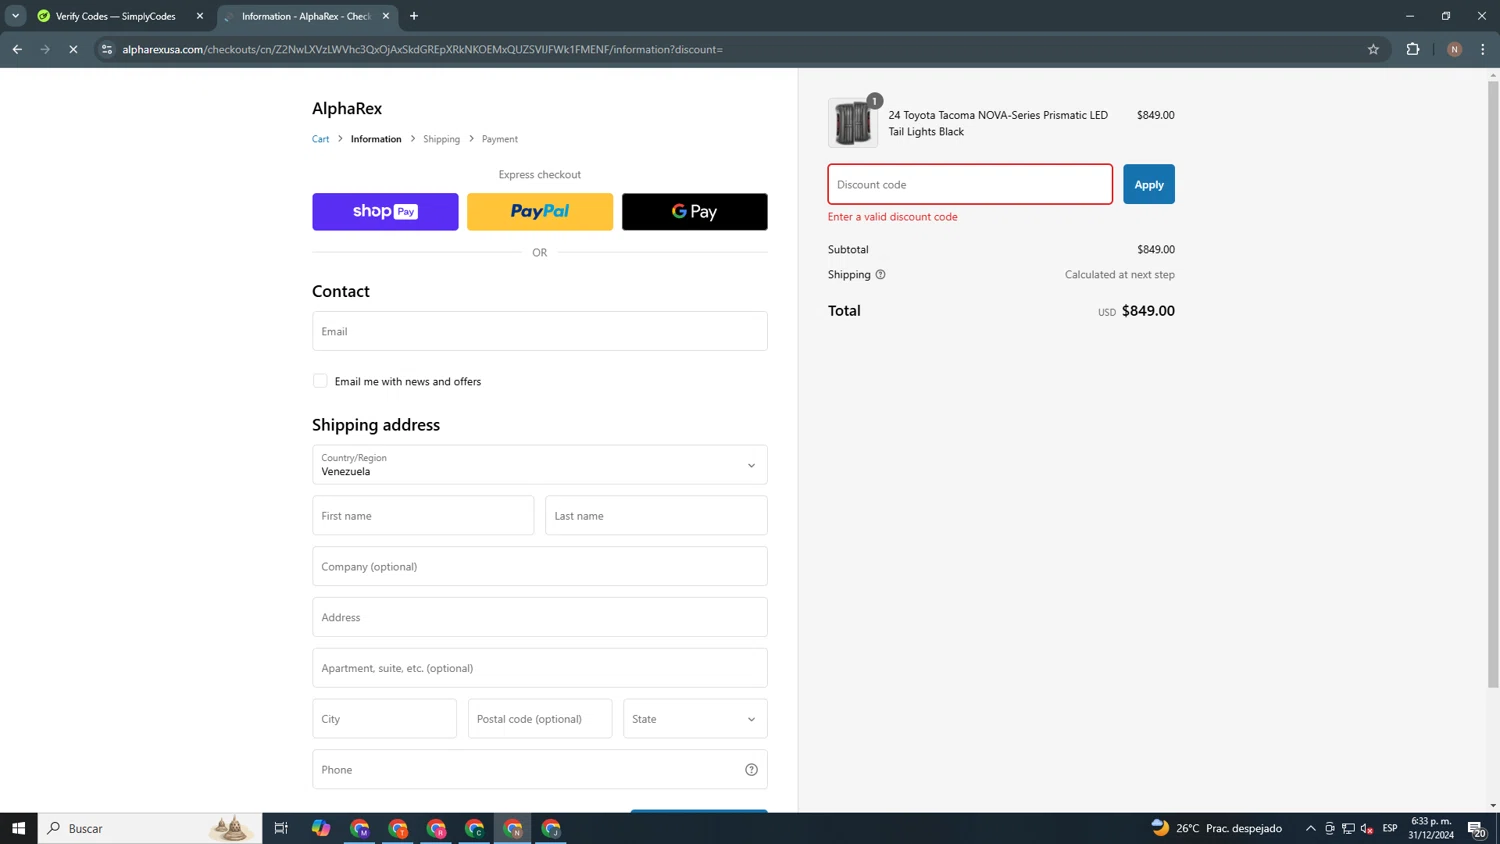The width and height of the screenshot is (1500, 844).
Task: Open the Chrome taskbar icon with J badge
Action: 551,828
